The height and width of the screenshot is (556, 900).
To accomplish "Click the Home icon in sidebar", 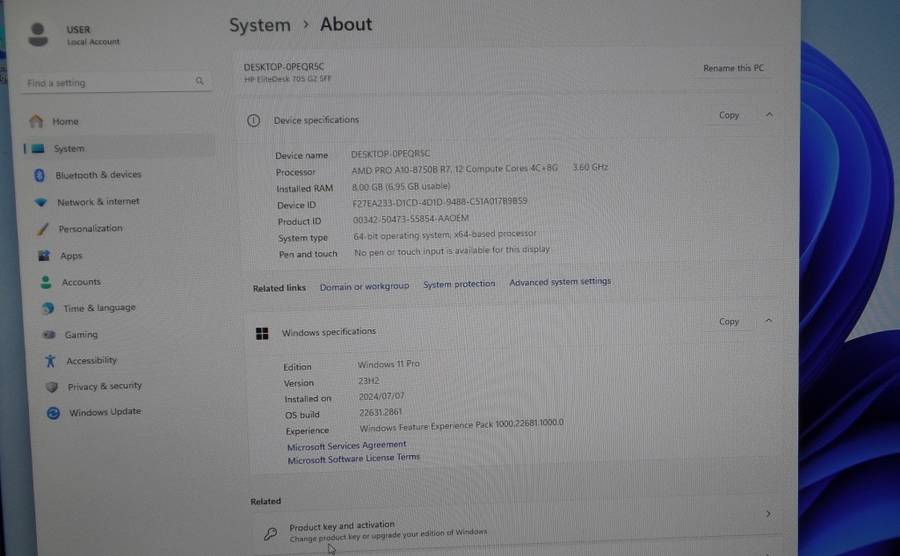I will coord(37,121).
